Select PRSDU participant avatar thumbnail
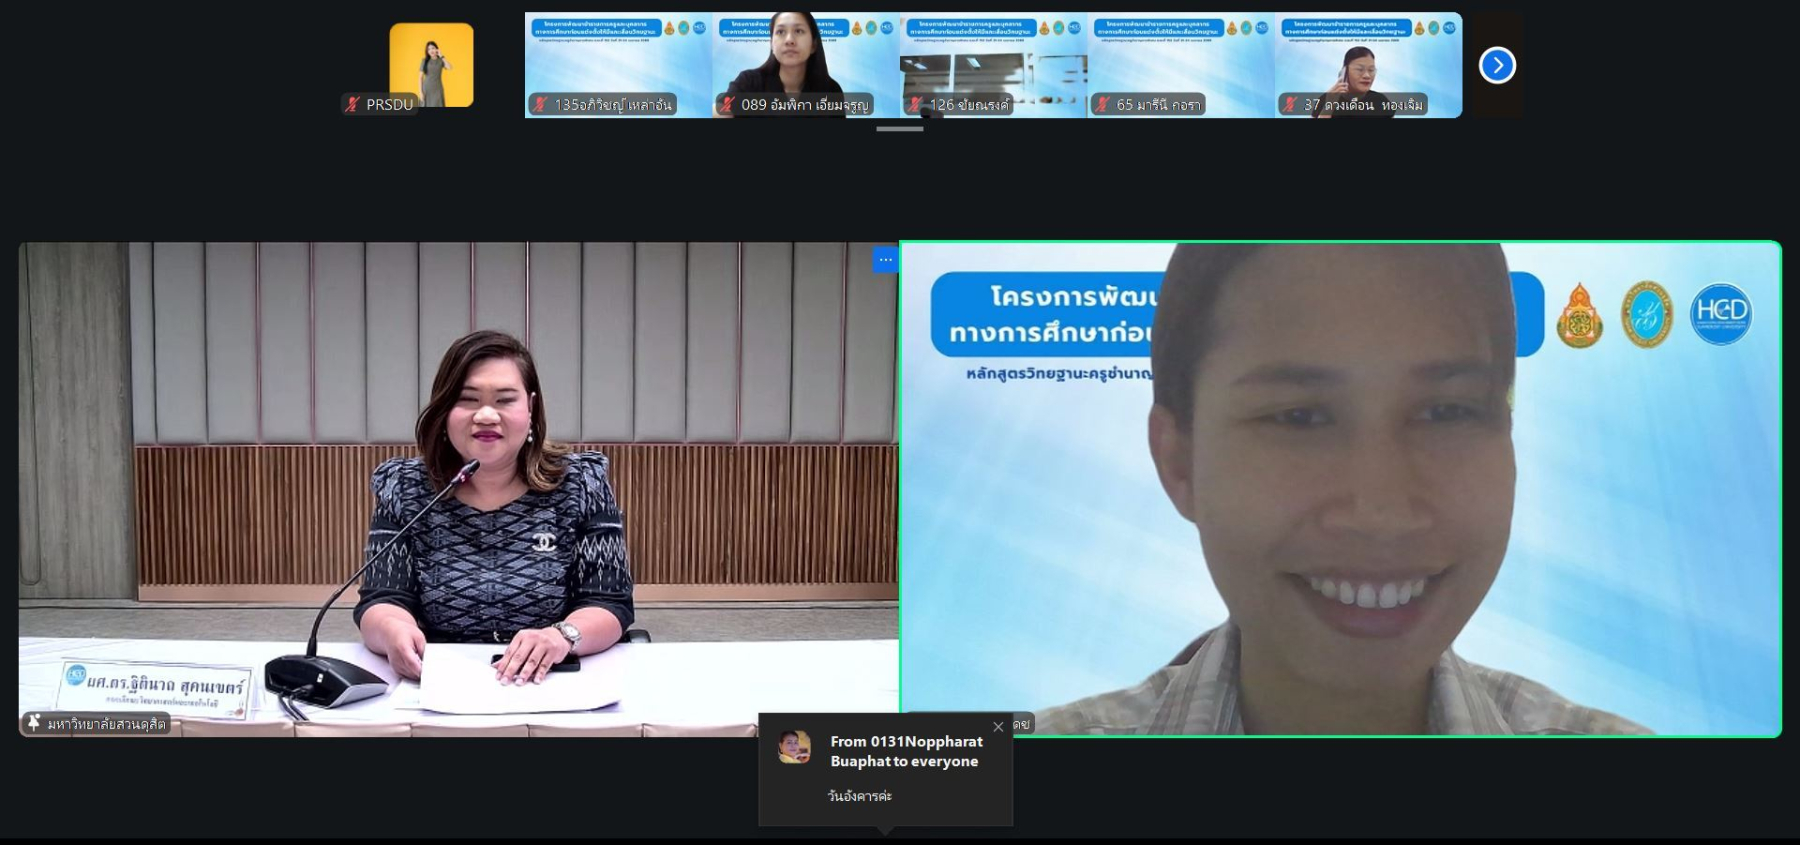 (x=431, y=63)
